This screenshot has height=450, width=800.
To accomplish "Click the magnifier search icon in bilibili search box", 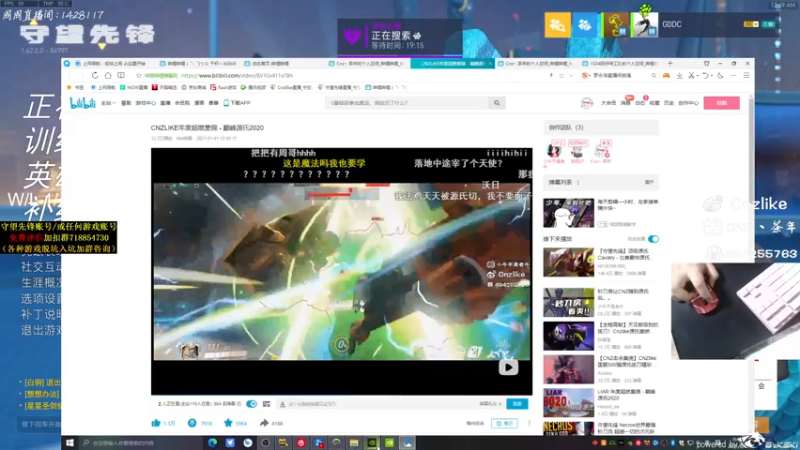I will (496, 103).
